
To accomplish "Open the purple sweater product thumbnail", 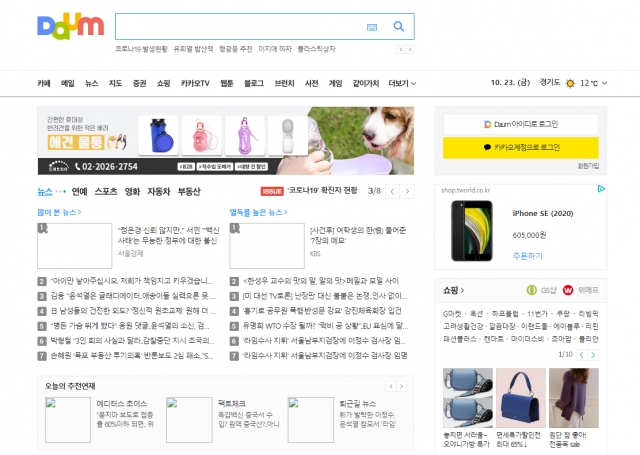I will 574,398.
